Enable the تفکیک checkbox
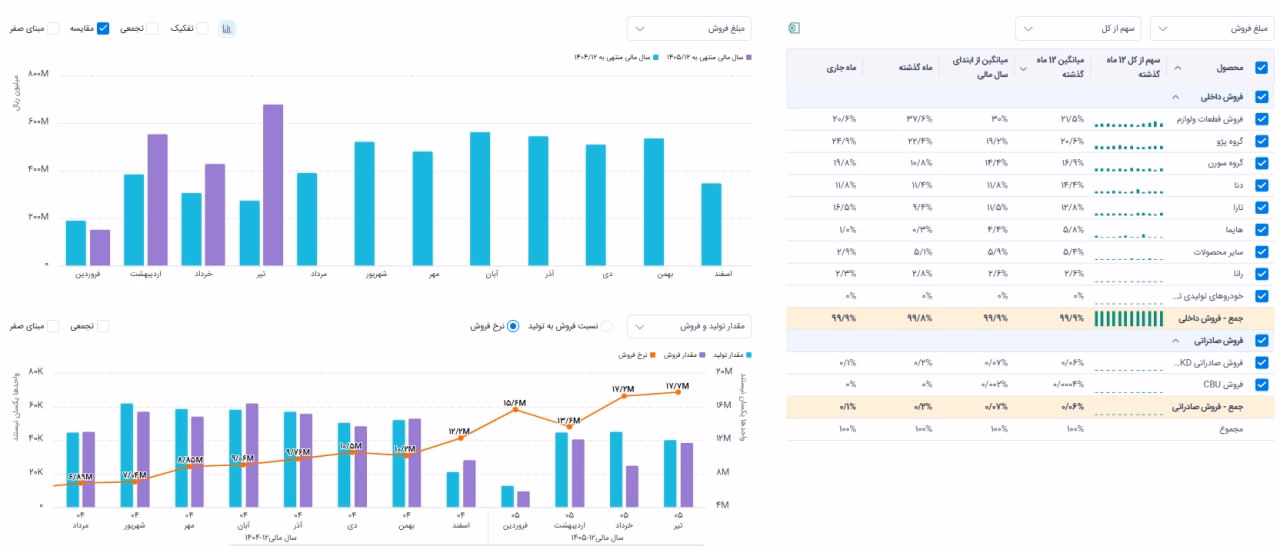The image size is (1280, 546). pos(202,29)
